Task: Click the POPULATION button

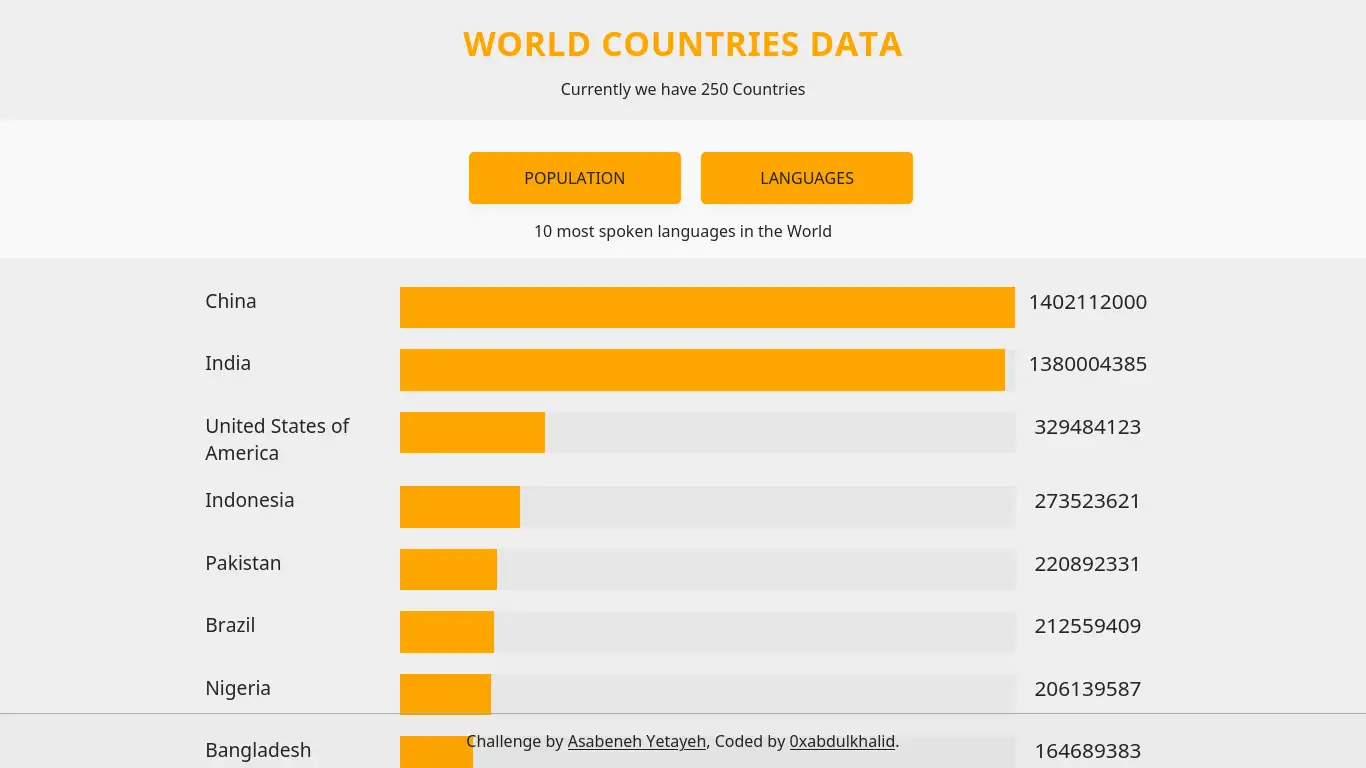Action: (575, 178)
